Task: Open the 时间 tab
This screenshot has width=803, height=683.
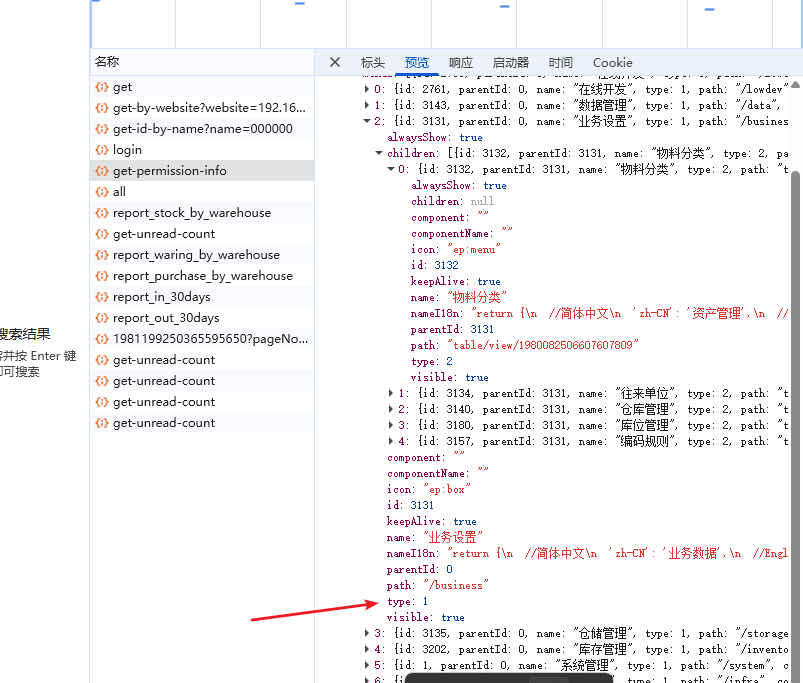Action: coord(561,62)
